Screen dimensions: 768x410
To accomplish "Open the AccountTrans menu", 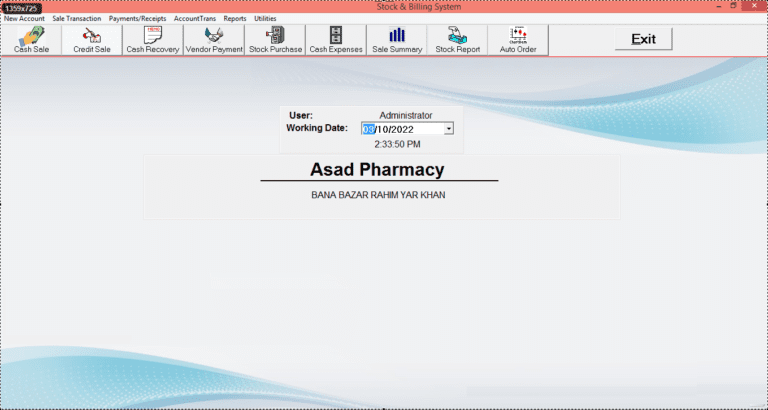I will [195, 19].
